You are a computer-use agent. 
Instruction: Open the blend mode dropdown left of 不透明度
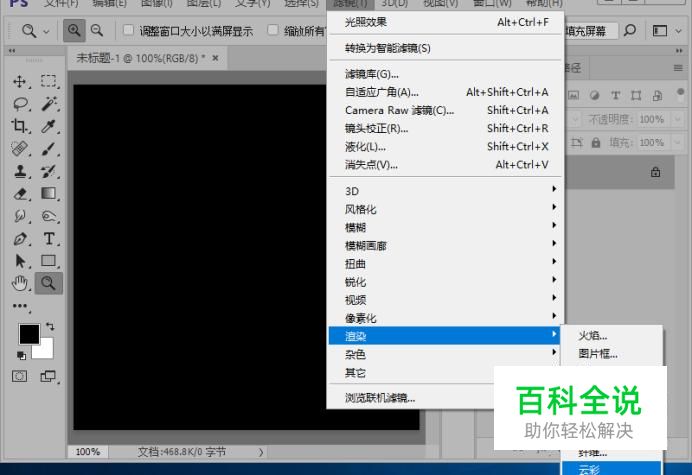[x=574, y=119]
